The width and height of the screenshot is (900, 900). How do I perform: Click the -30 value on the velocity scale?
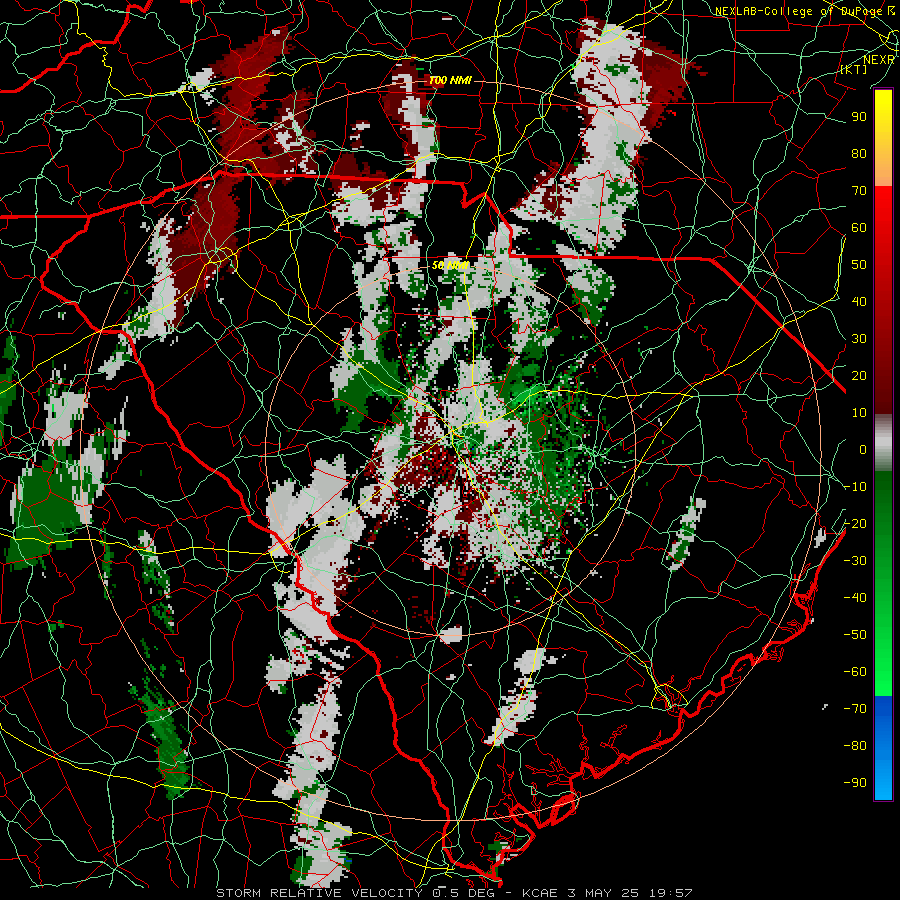point(855,561)
